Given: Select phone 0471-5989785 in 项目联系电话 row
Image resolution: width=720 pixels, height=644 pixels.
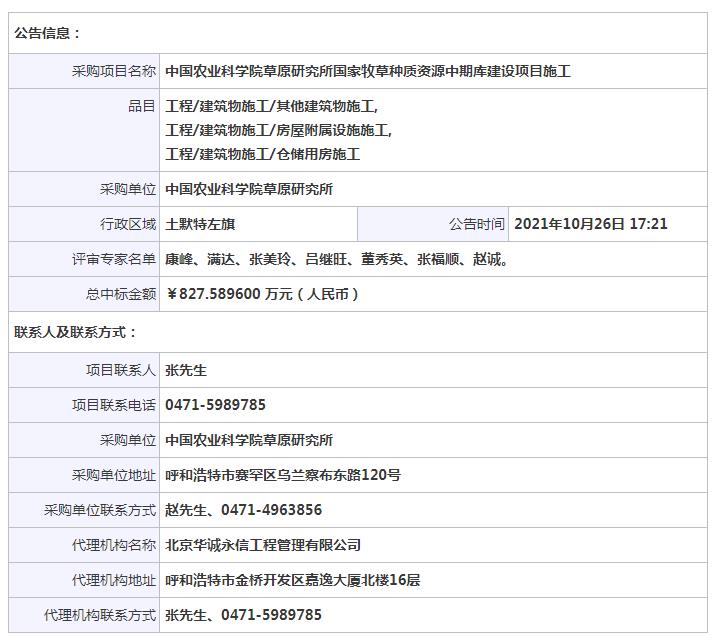Looking at the screenshot, I should pos(215,405).
